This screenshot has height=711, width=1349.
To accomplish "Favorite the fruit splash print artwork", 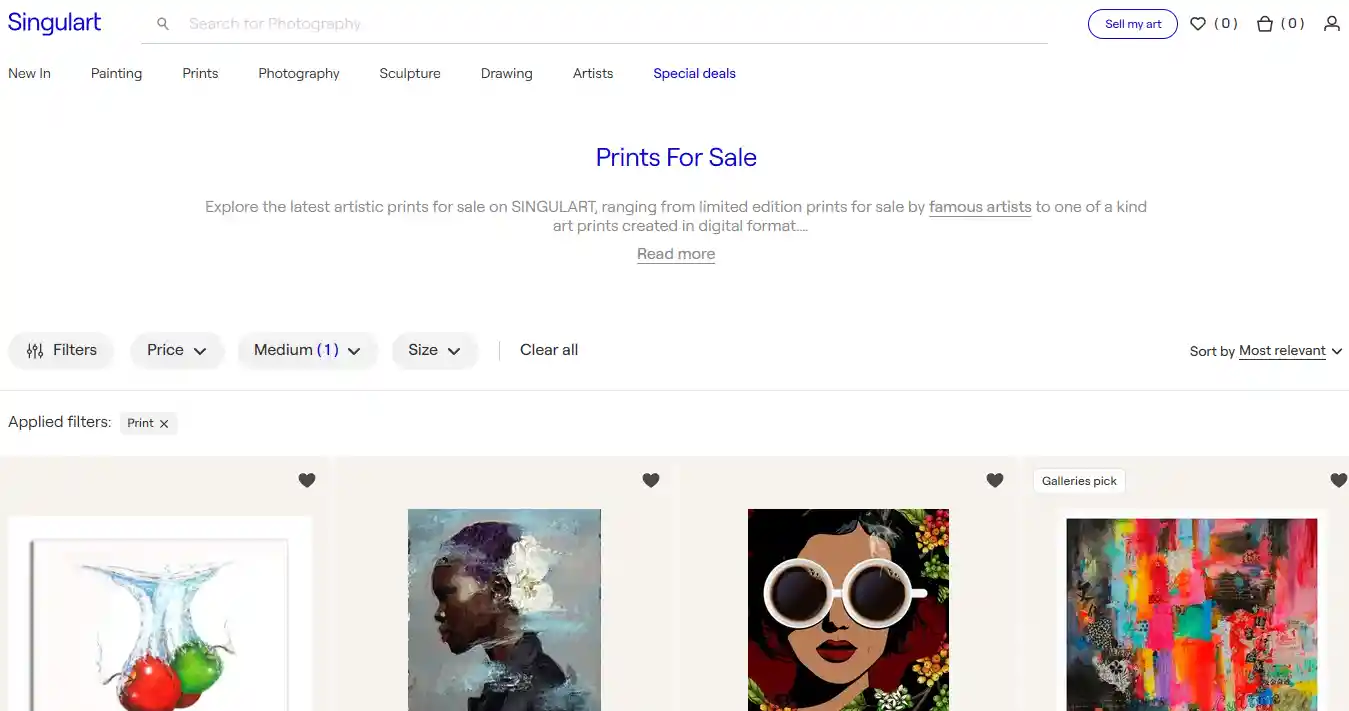I will (x=306, y=480).
